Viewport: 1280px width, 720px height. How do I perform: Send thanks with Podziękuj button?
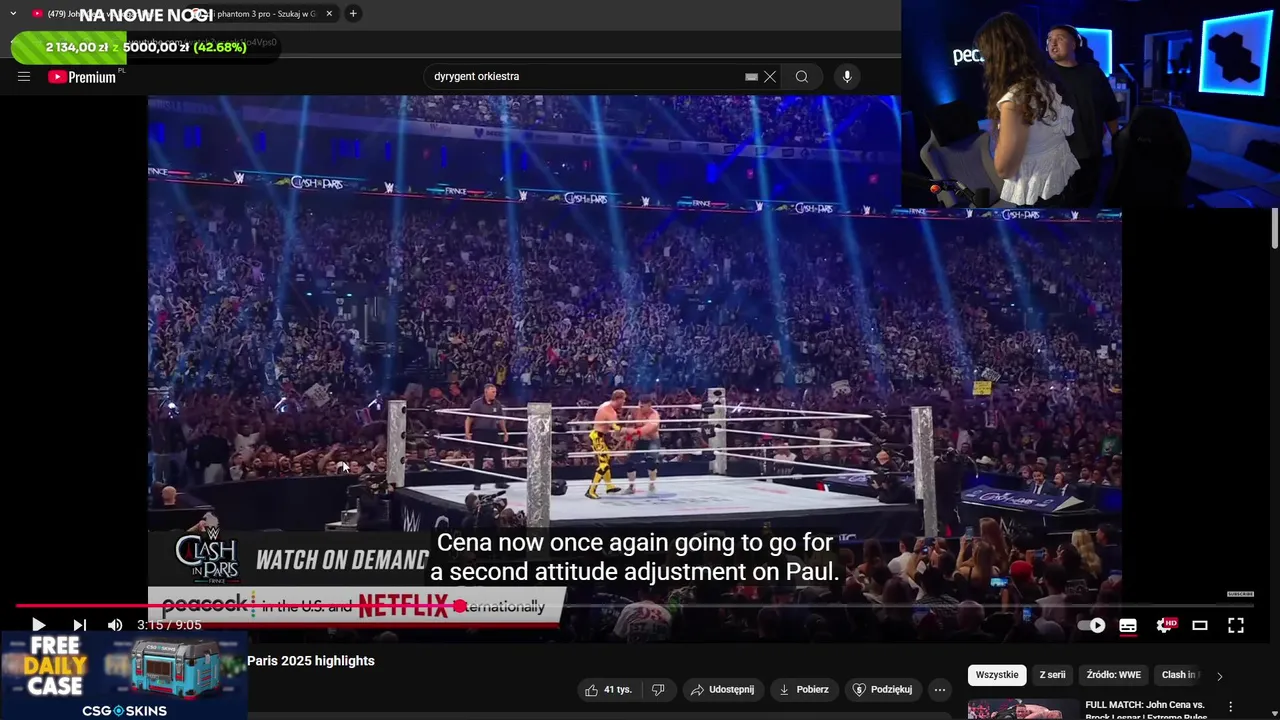click(882, 690)
